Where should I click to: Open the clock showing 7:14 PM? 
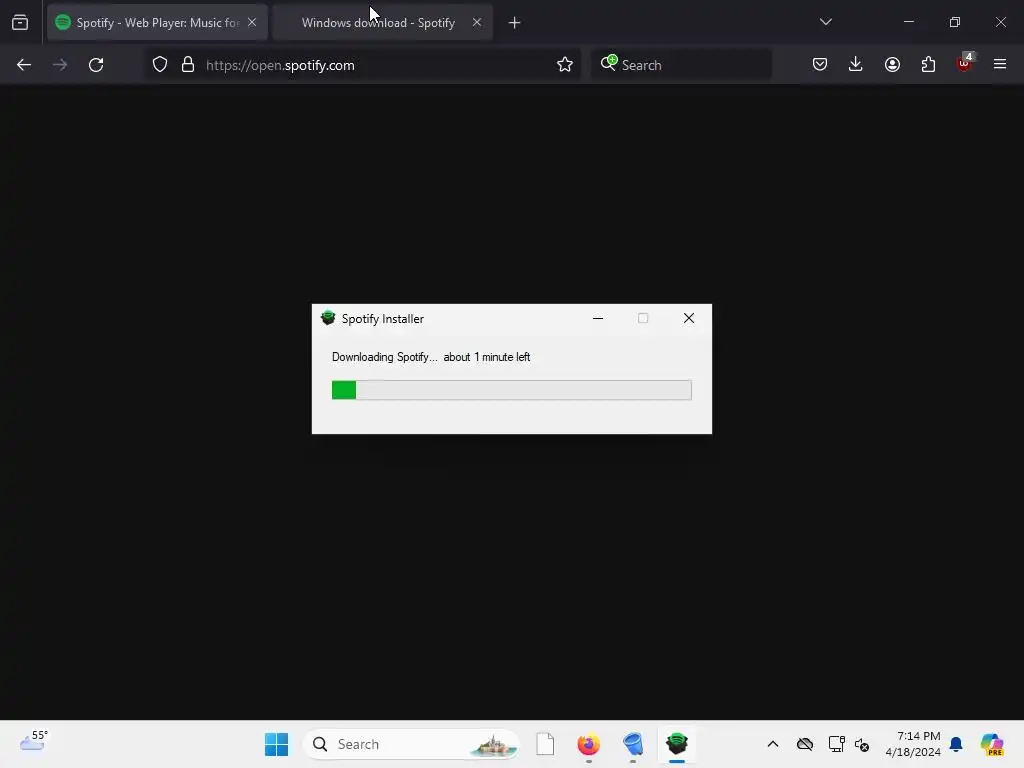(x=913, y=744)
